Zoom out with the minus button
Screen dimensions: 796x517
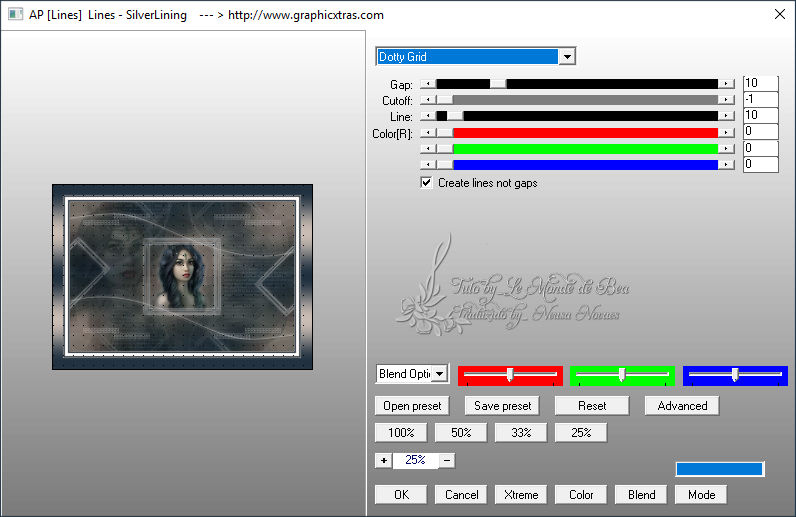click(447, 460)
